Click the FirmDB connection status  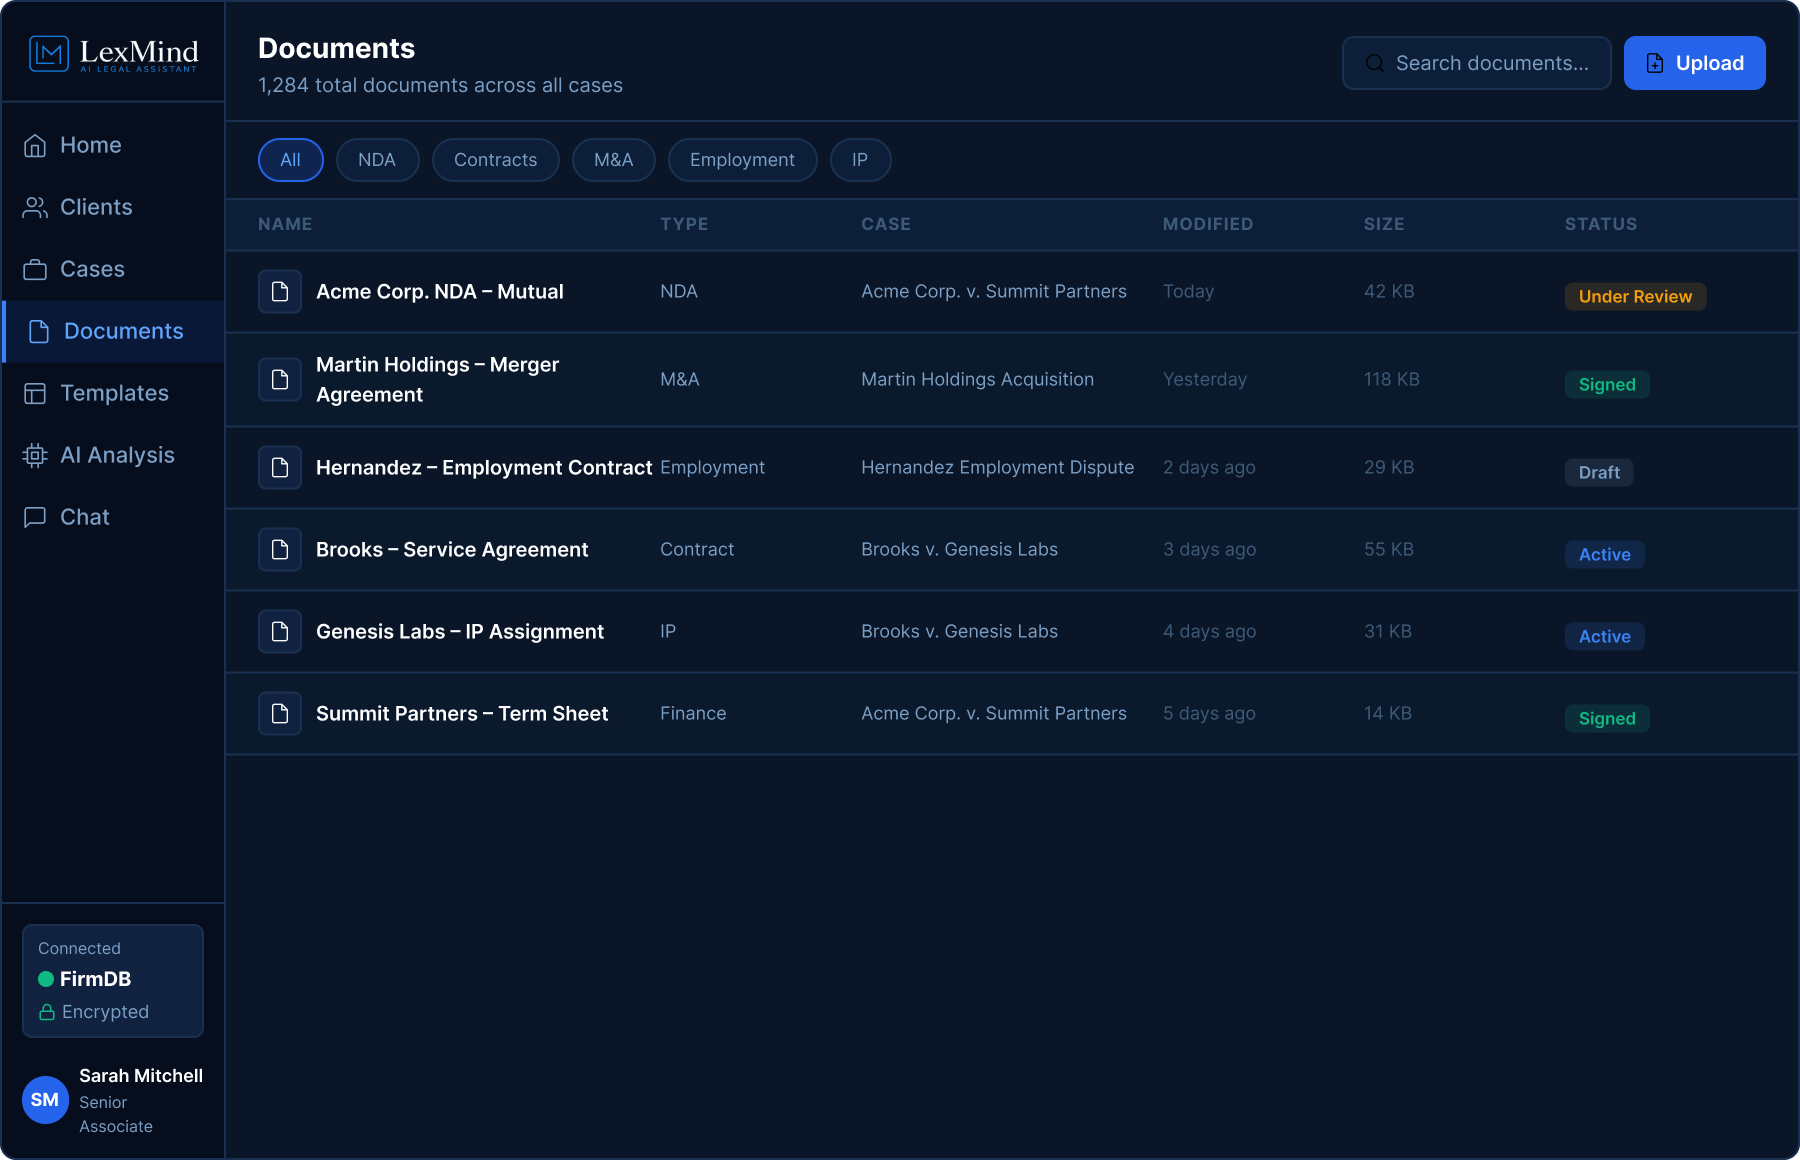point(113,981)
